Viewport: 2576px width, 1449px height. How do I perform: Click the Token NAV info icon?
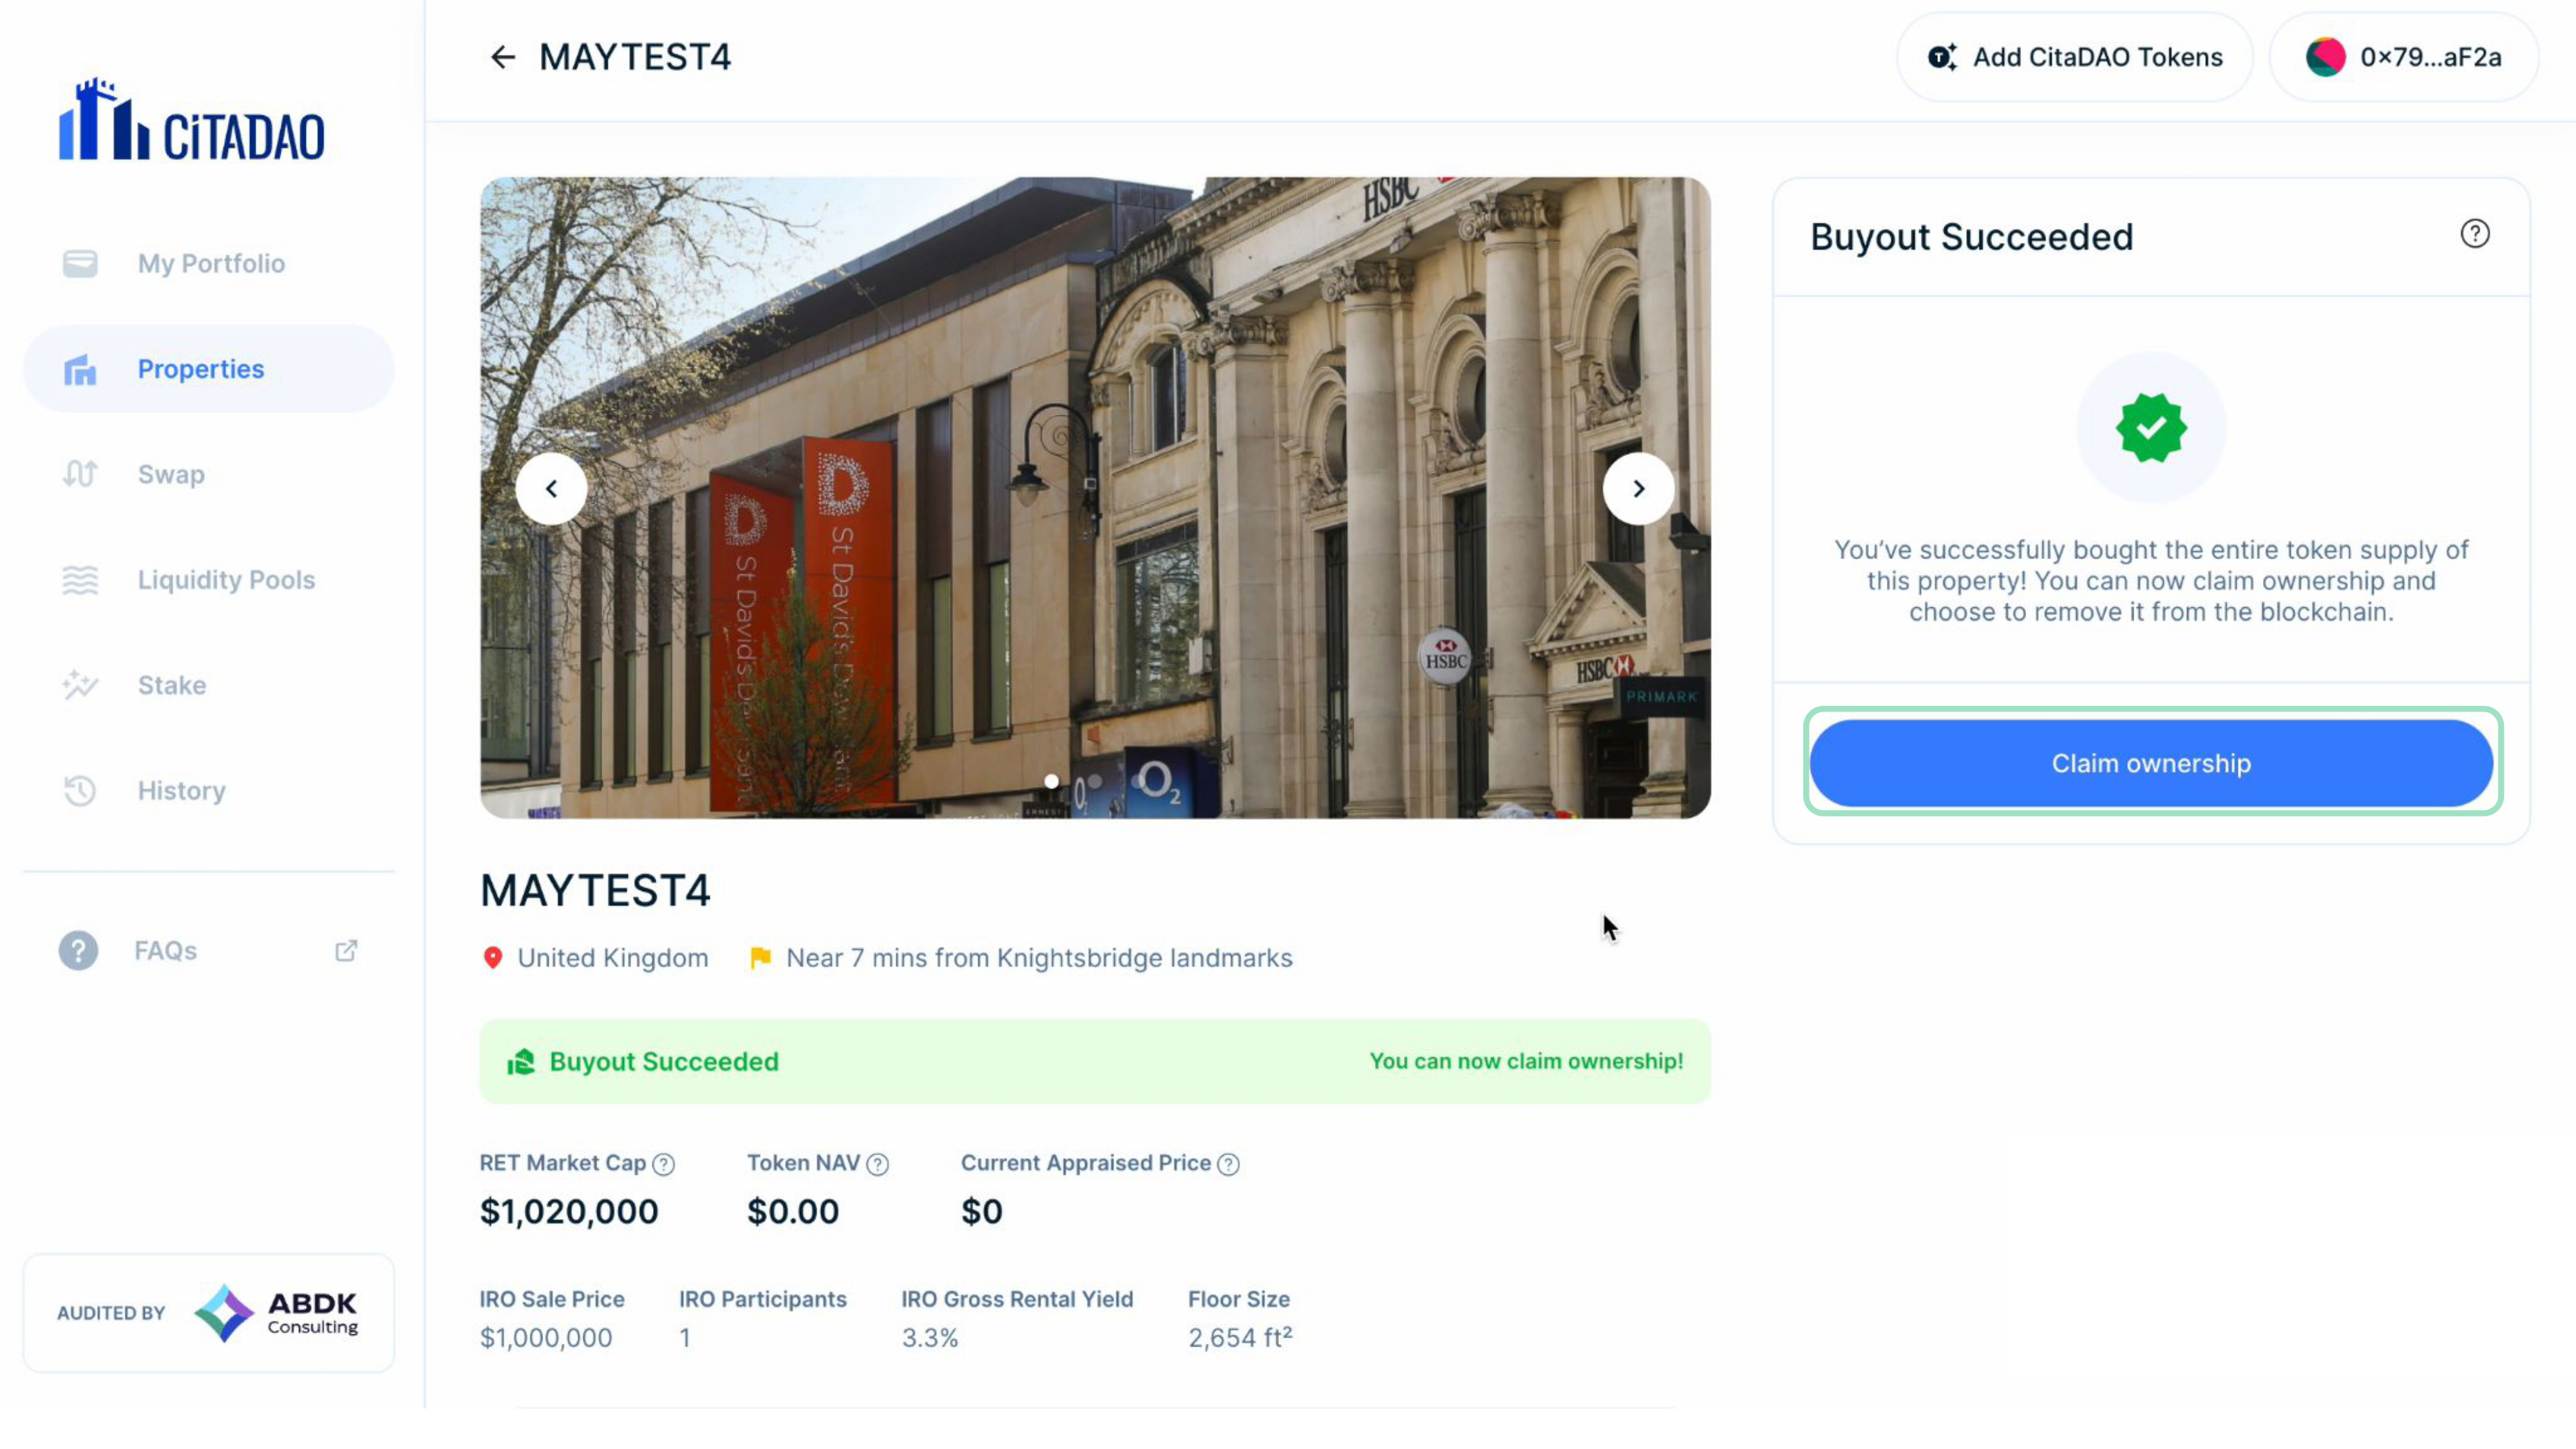click(877, 1164)
